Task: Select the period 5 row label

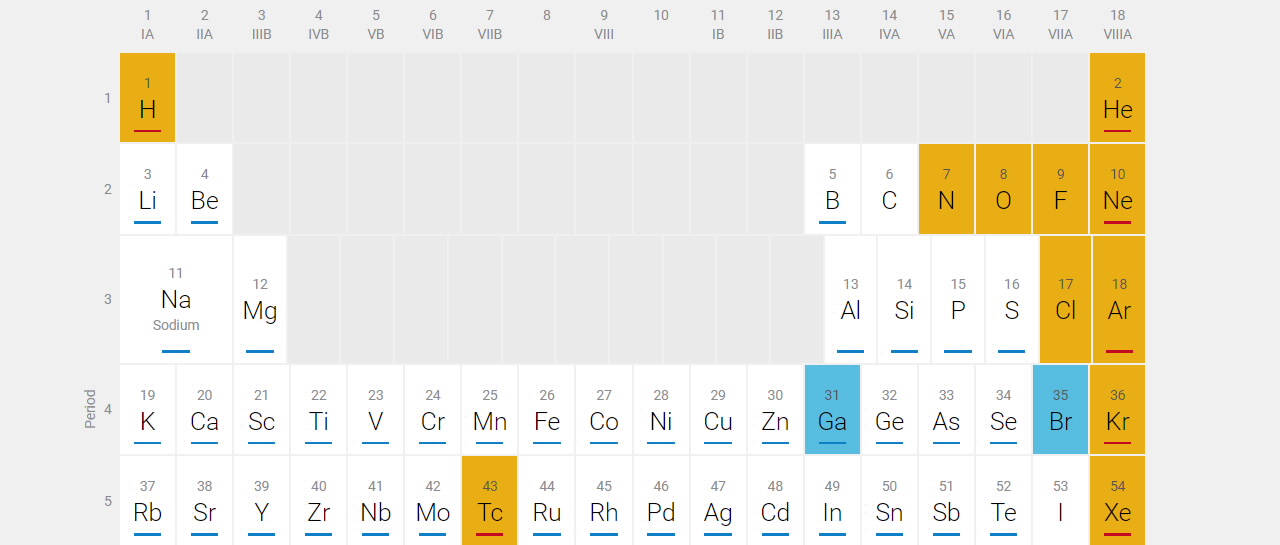Action: click(108, 500)
